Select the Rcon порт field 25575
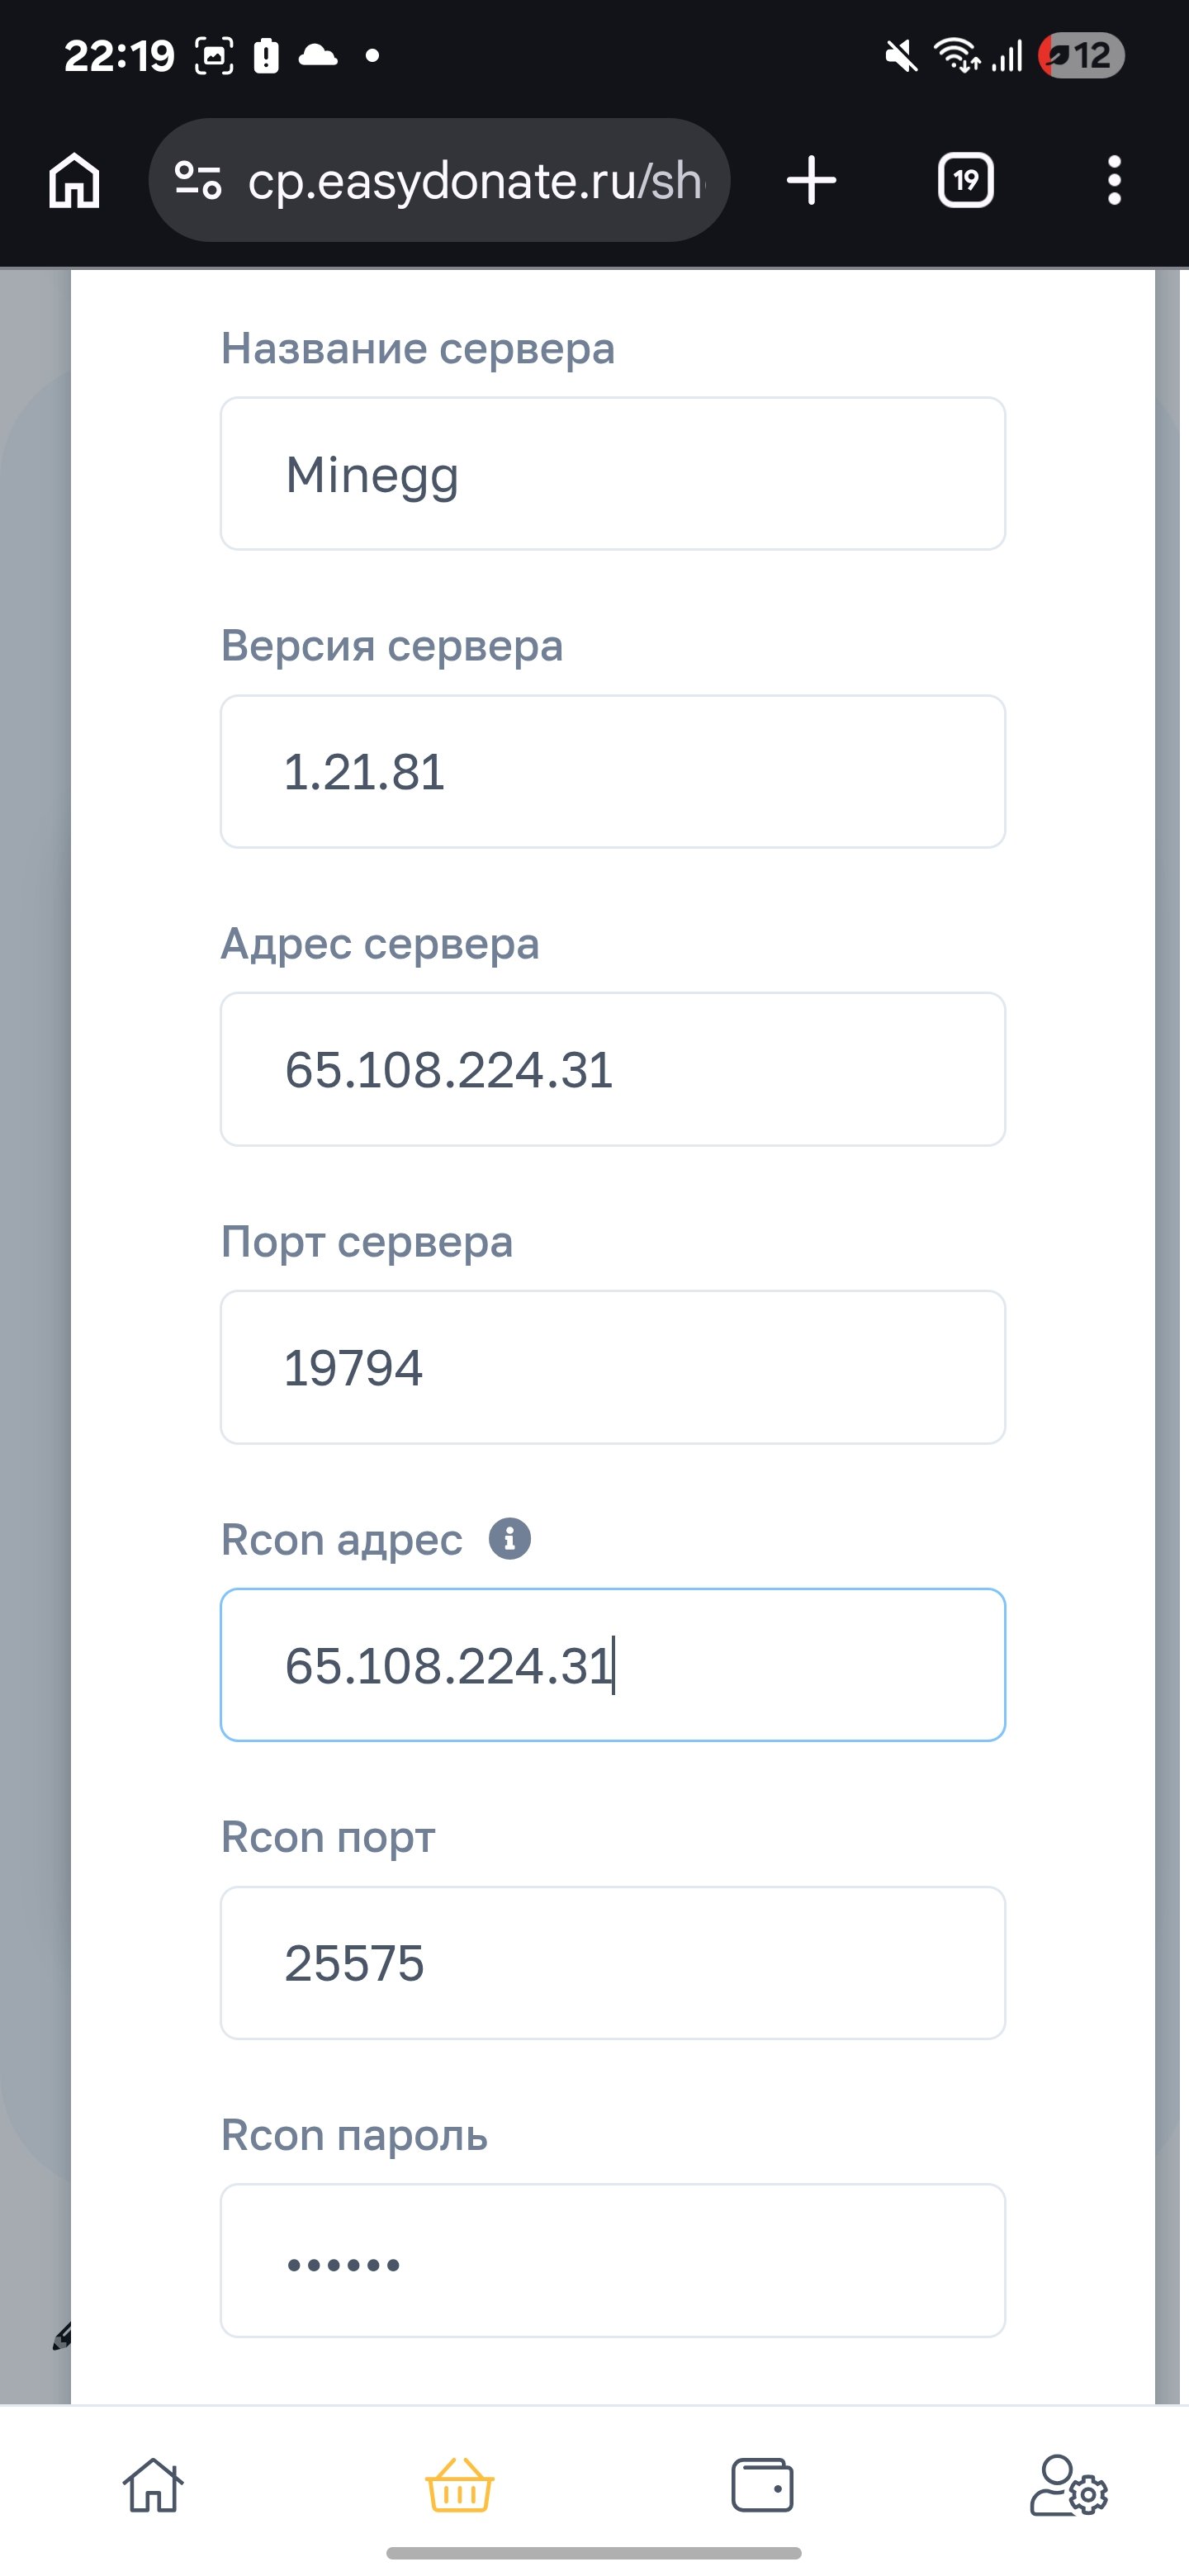 pyautogui.click(x=612, y=1963)
